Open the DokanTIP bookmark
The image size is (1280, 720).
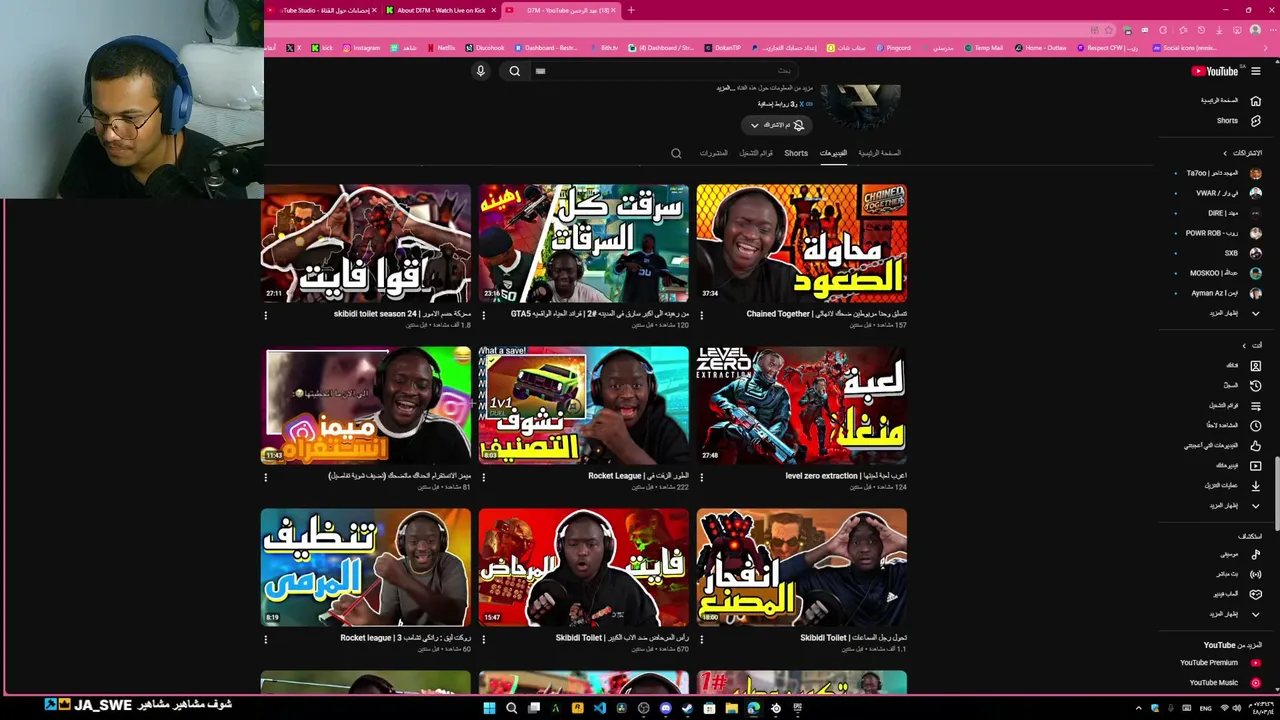722,48
